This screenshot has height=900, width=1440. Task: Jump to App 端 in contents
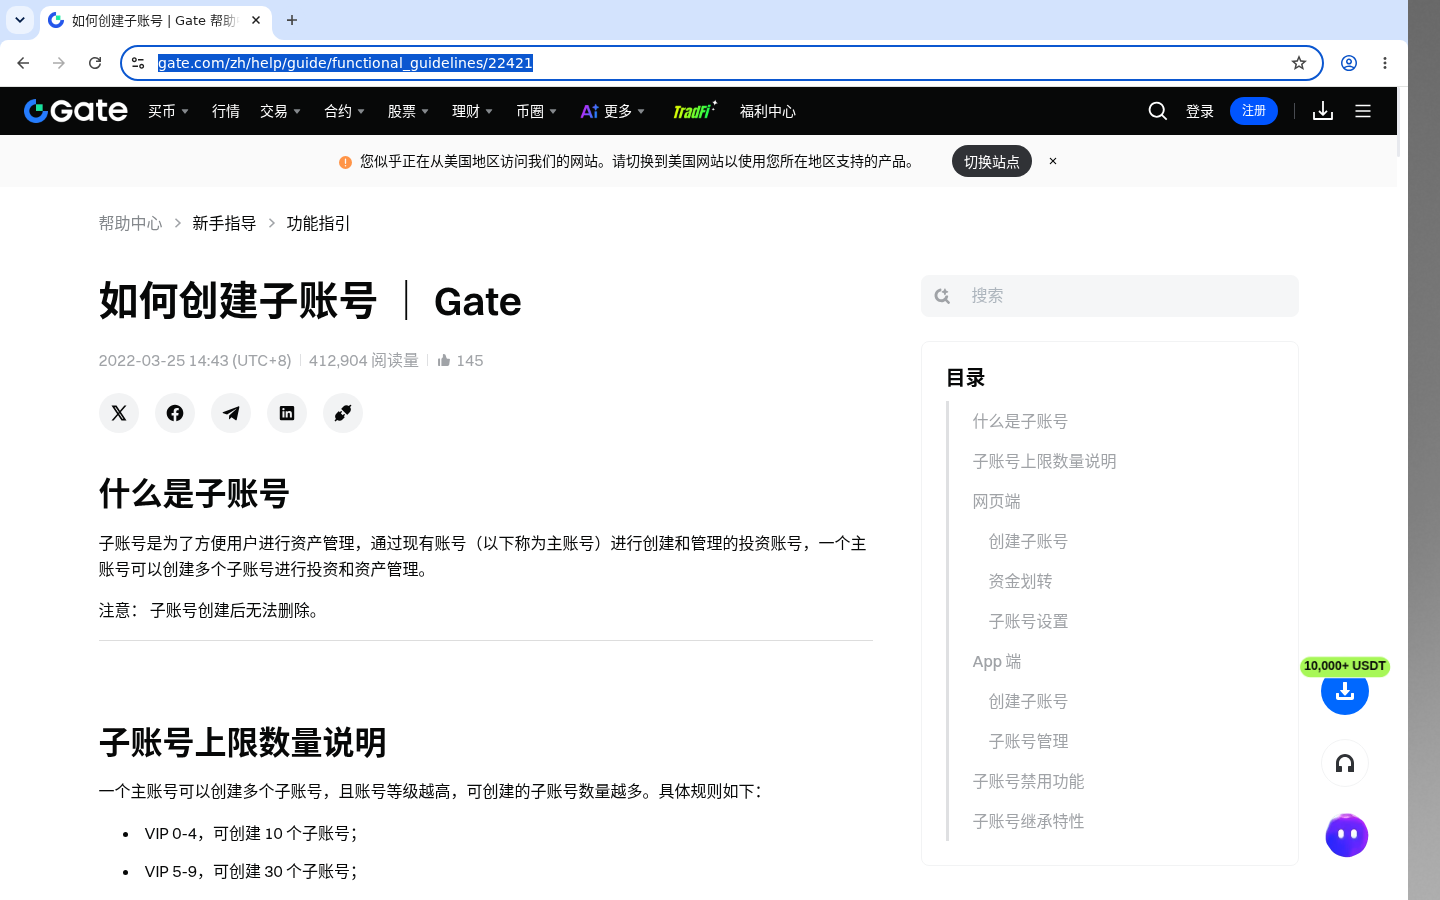[997, 661]
